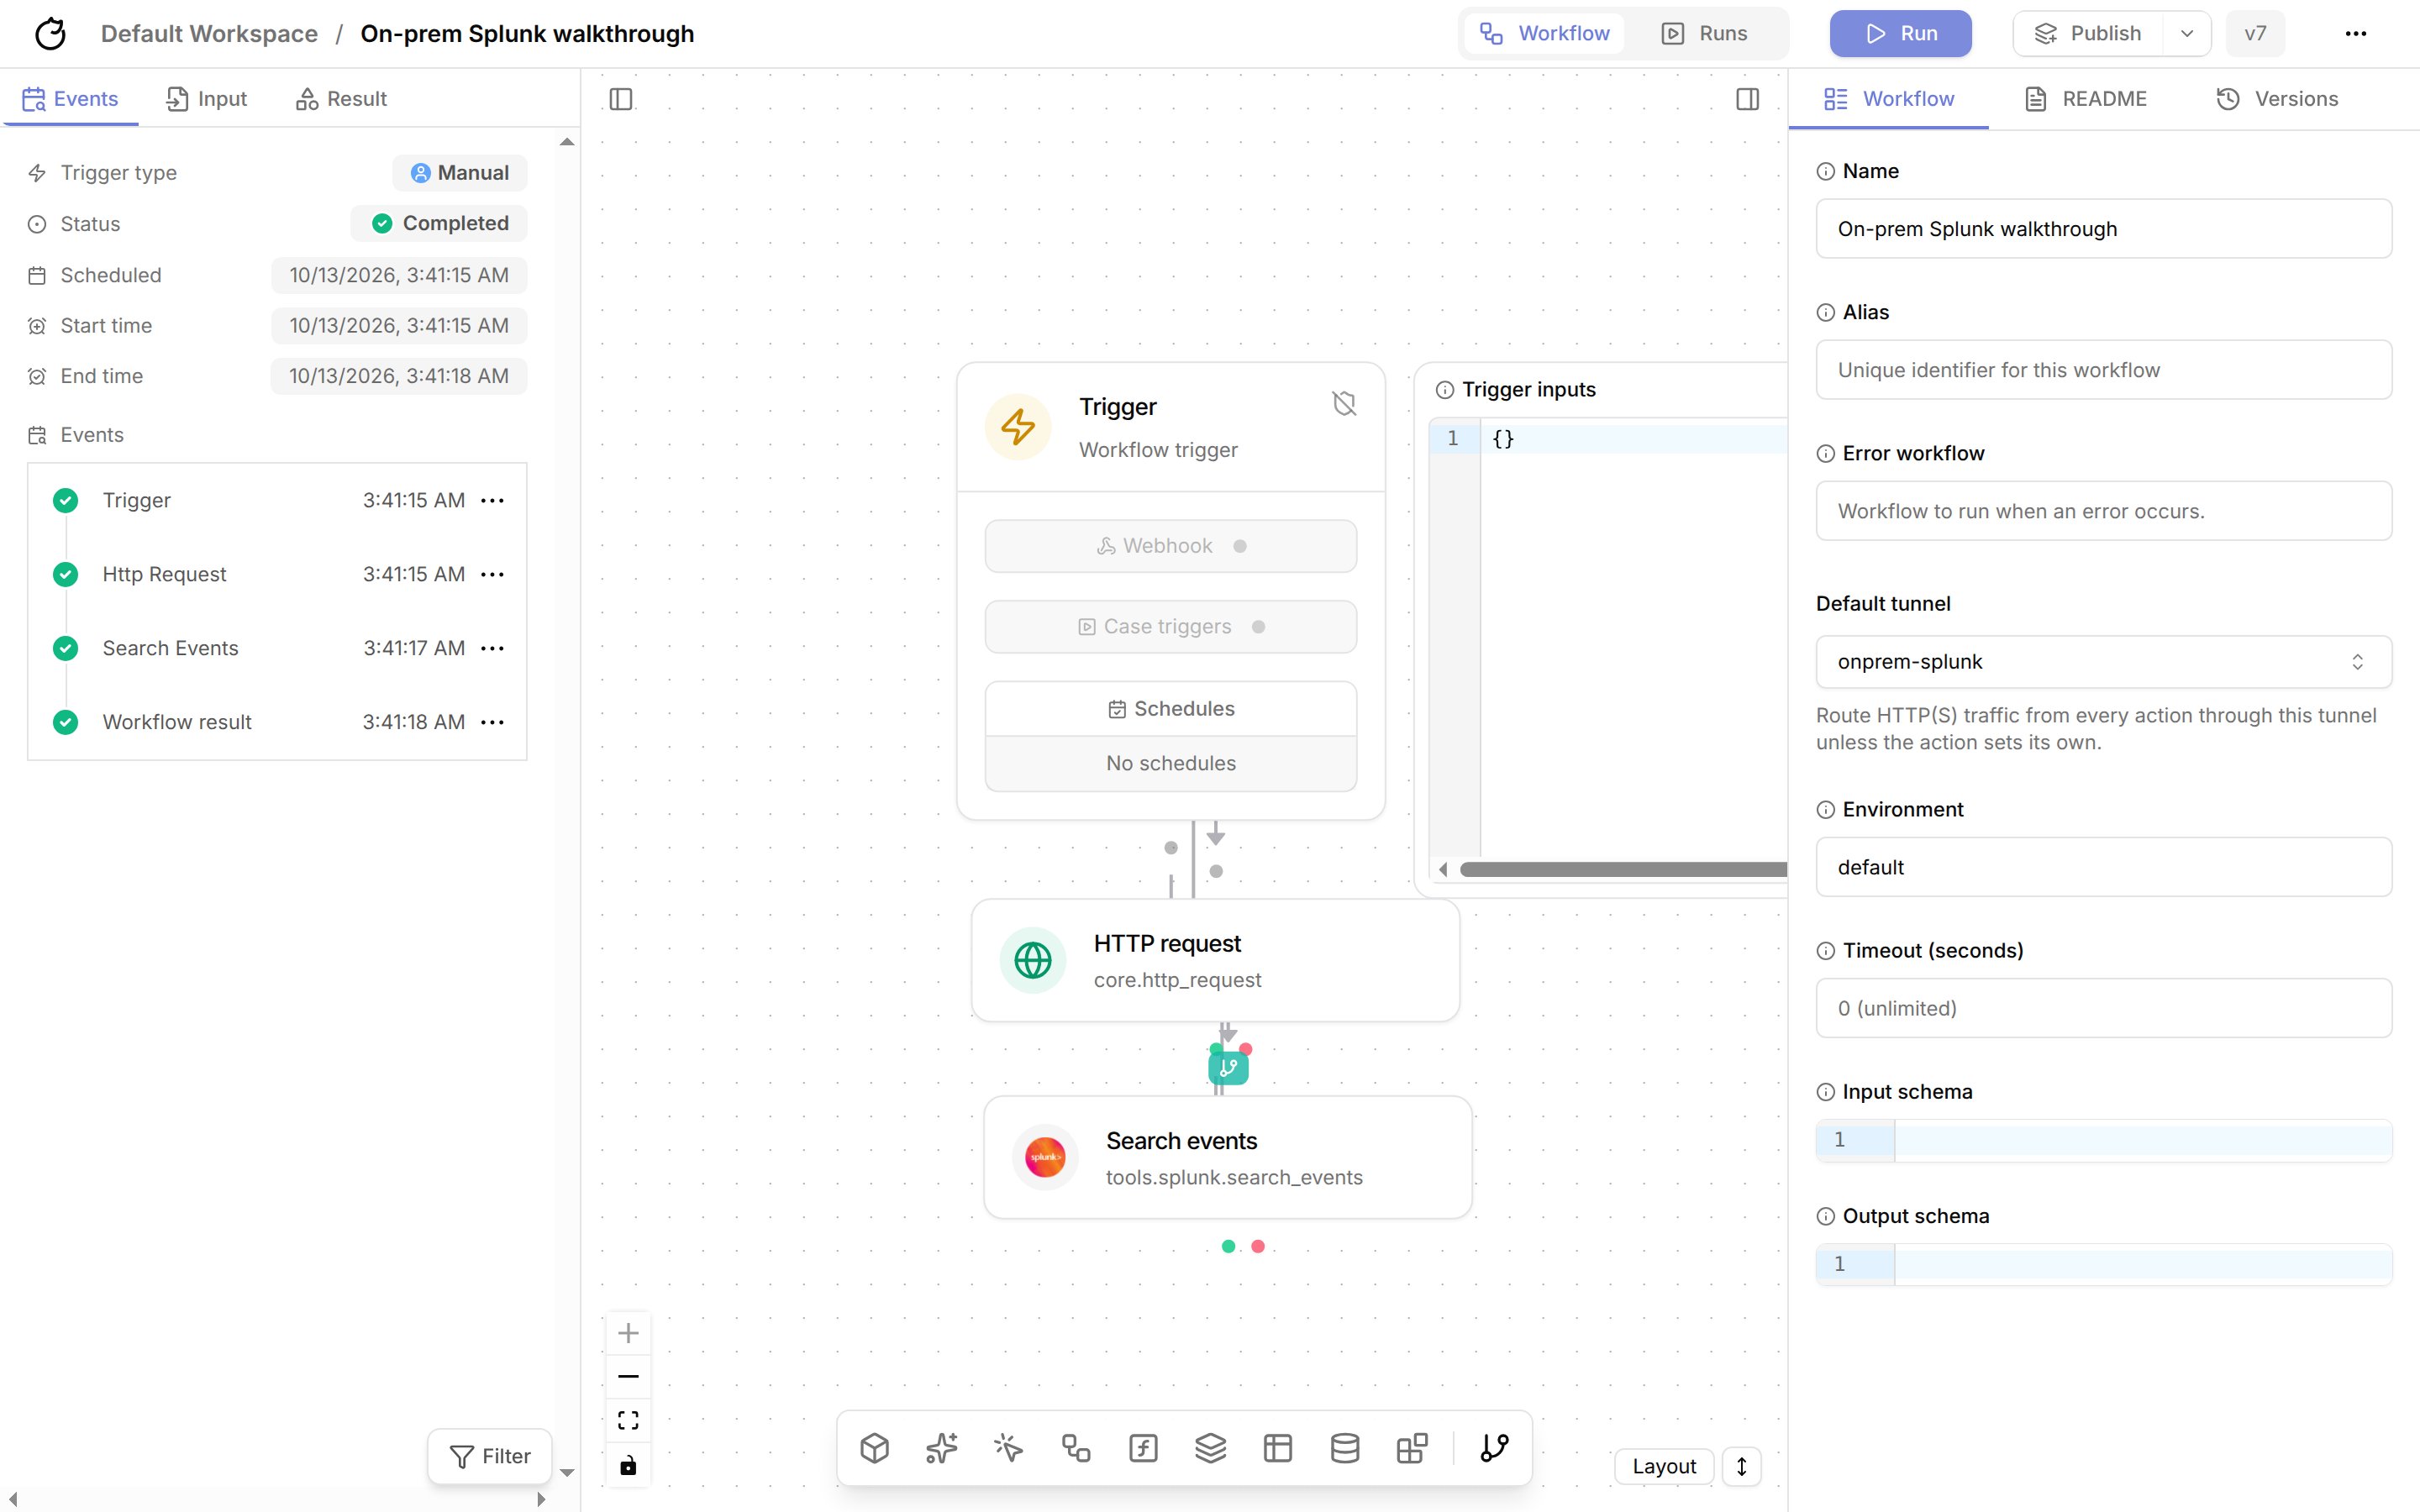Click the table icon in bottom toolbar
The width and height of the screenshot is (2420, 1512).
coord(1277,1448)
